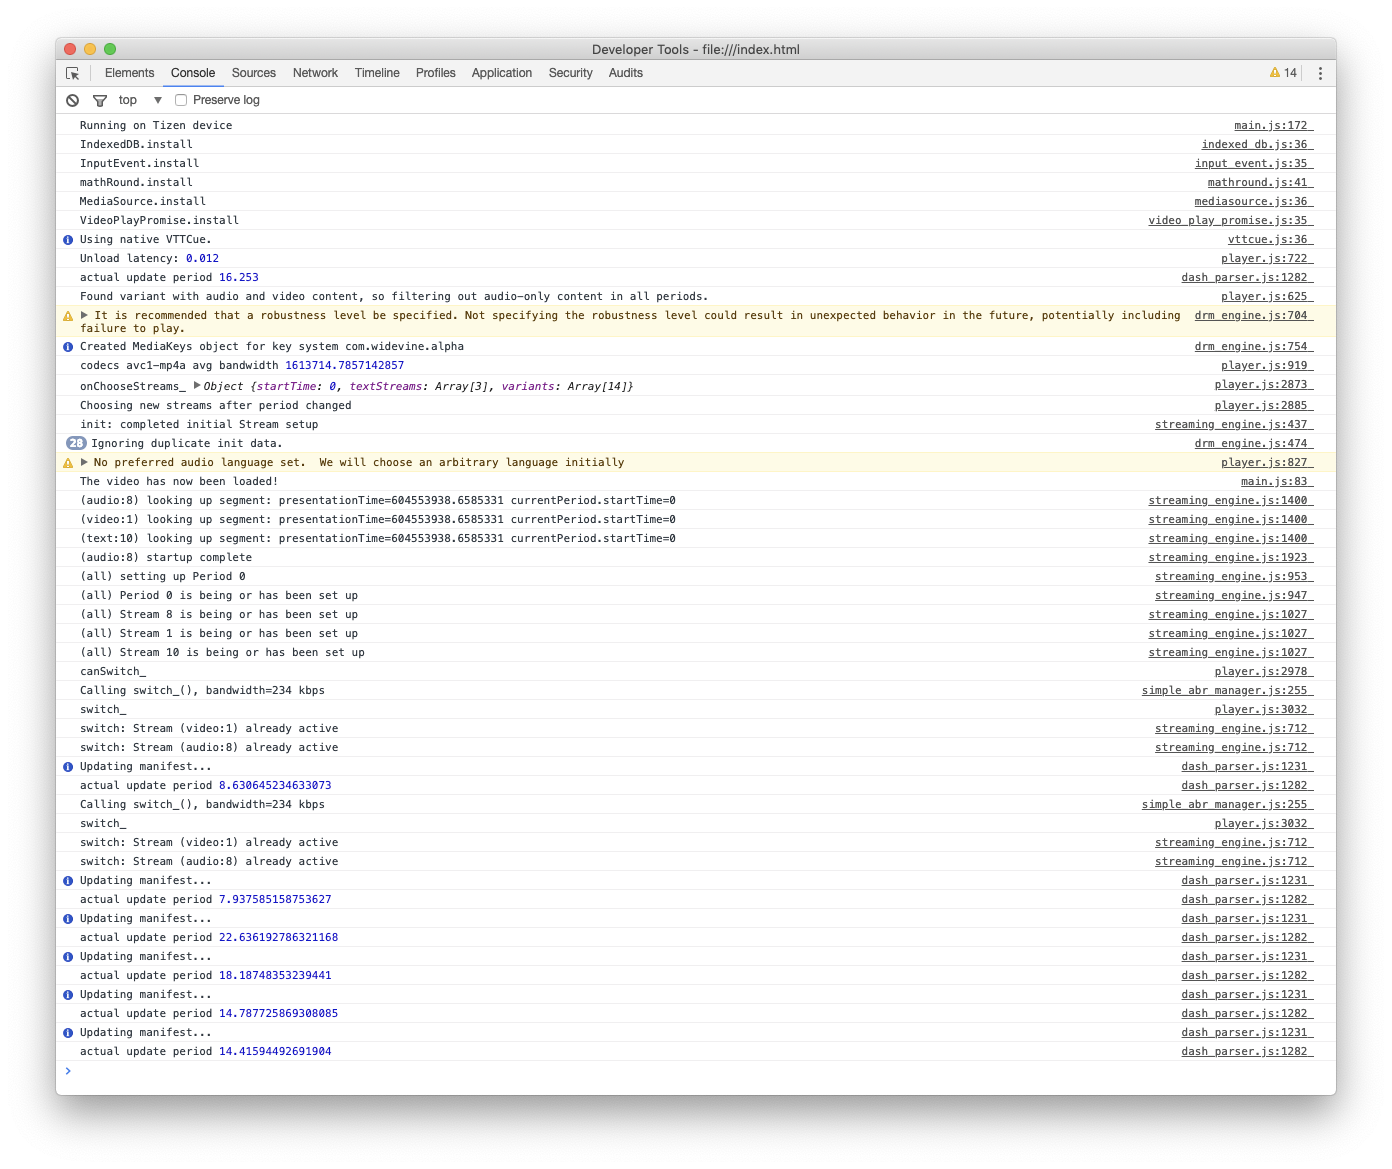Go to the Profiles tab

click(436, 73)
